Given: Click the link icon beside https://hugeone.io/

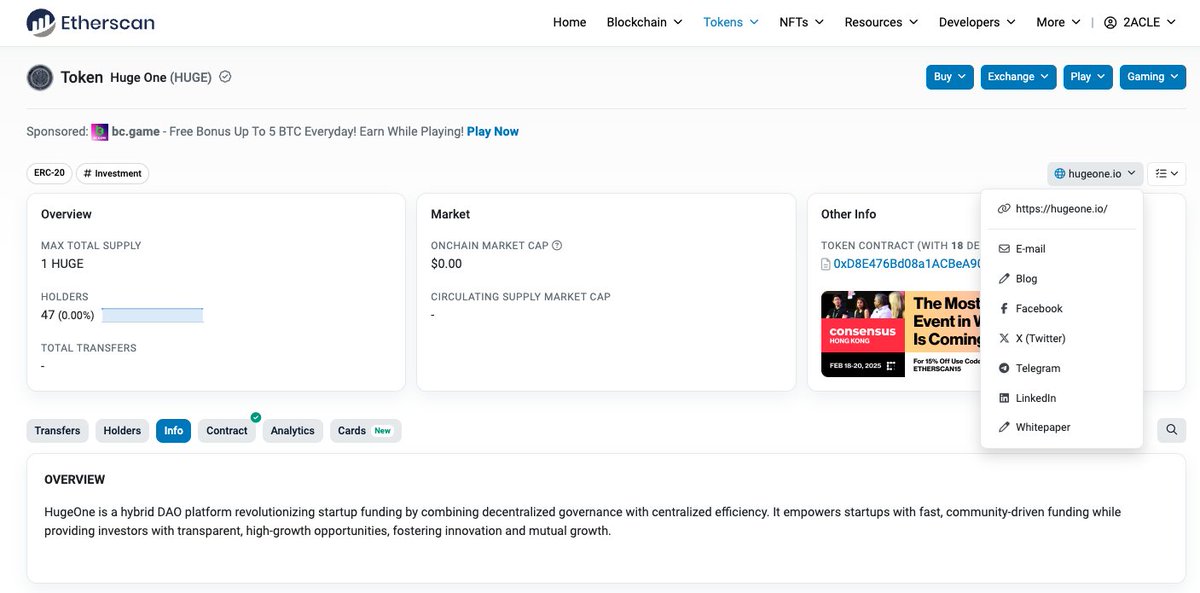Looking at the screenshot, I should point(1004,209).
